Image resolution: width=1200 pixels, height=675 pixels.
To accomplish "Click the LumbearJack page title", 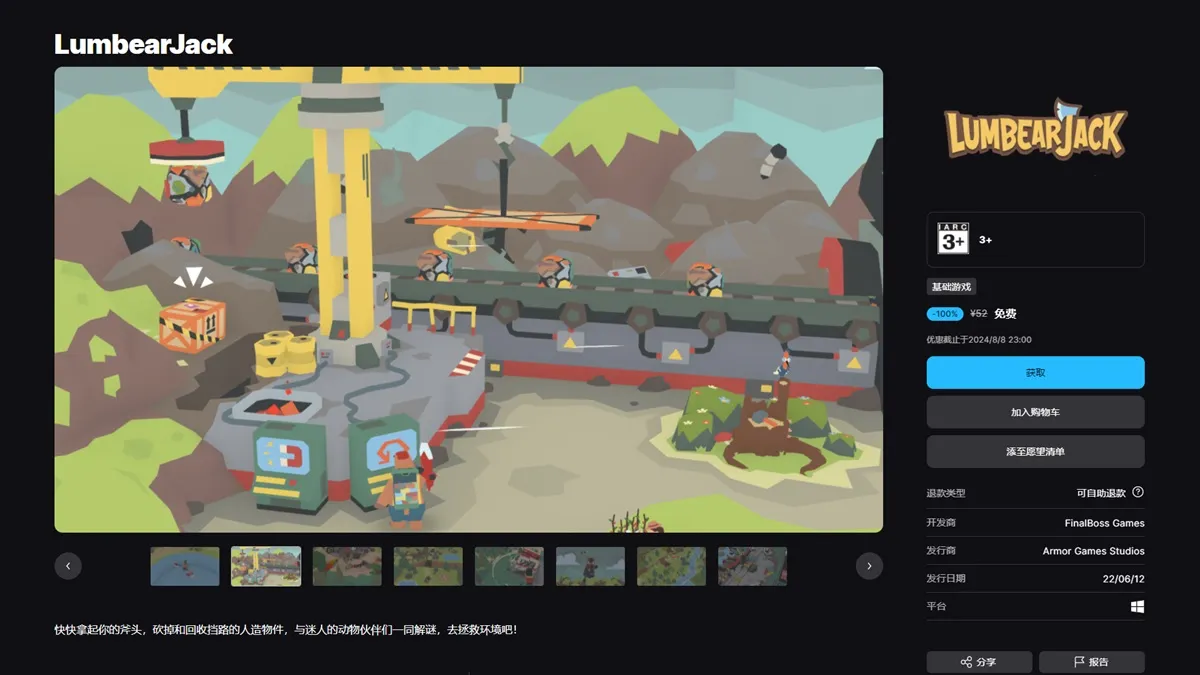I will click(x=143, y=44).
